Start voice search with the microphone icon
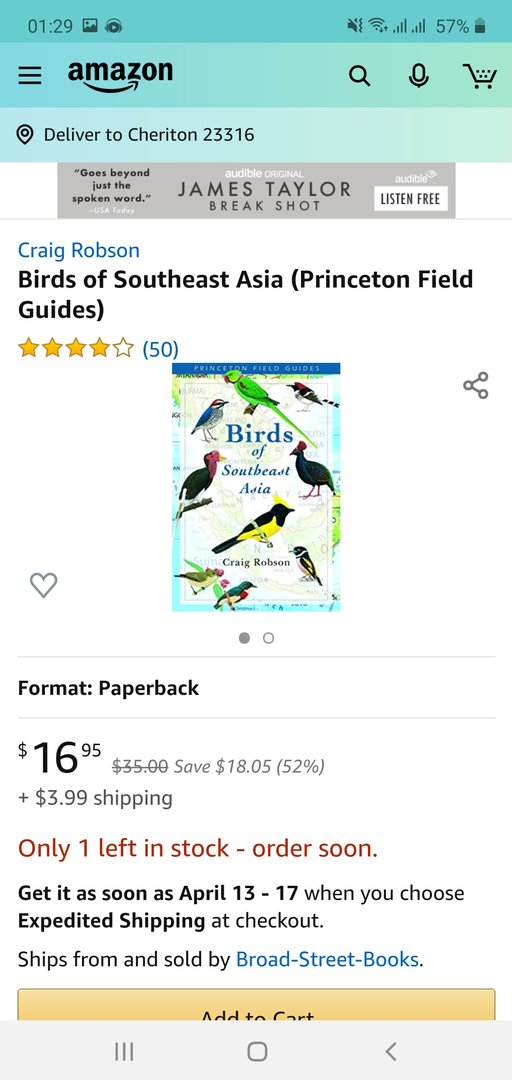The width and height of the screenshot is (512, 1080). [x=418, y=76]
